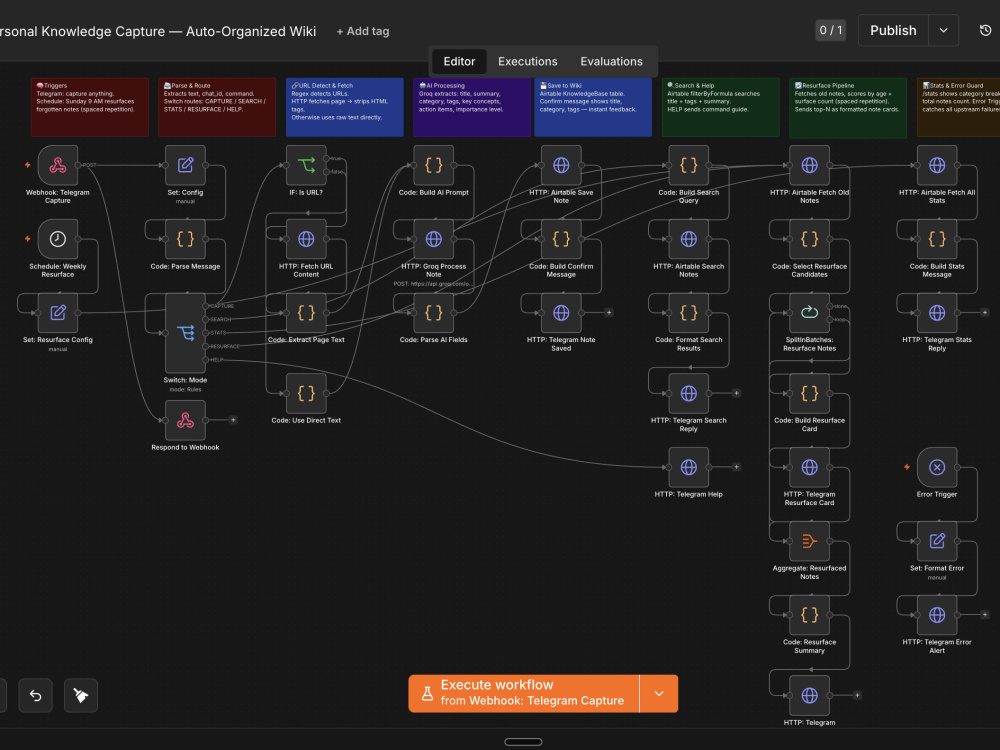Select the Switch: Mode node

pos(185,333)
